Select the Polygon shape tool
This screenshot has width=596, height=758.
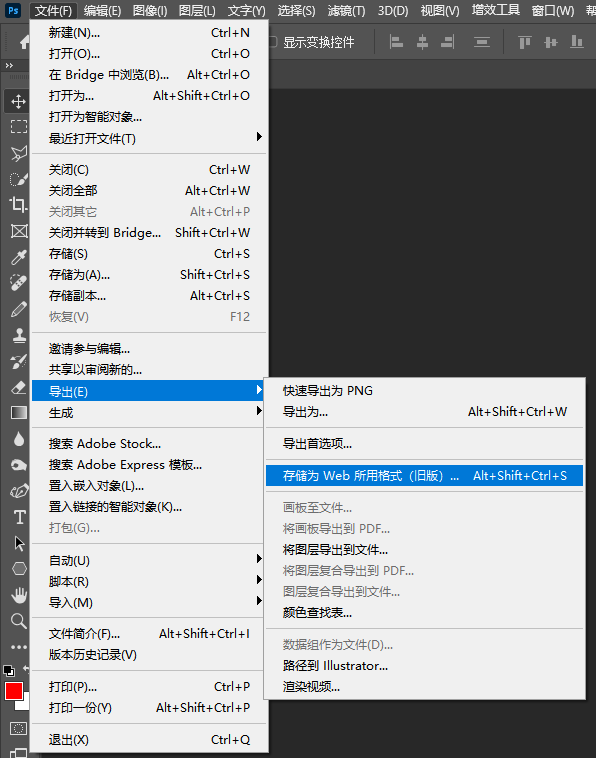click(x=18, y=568)
